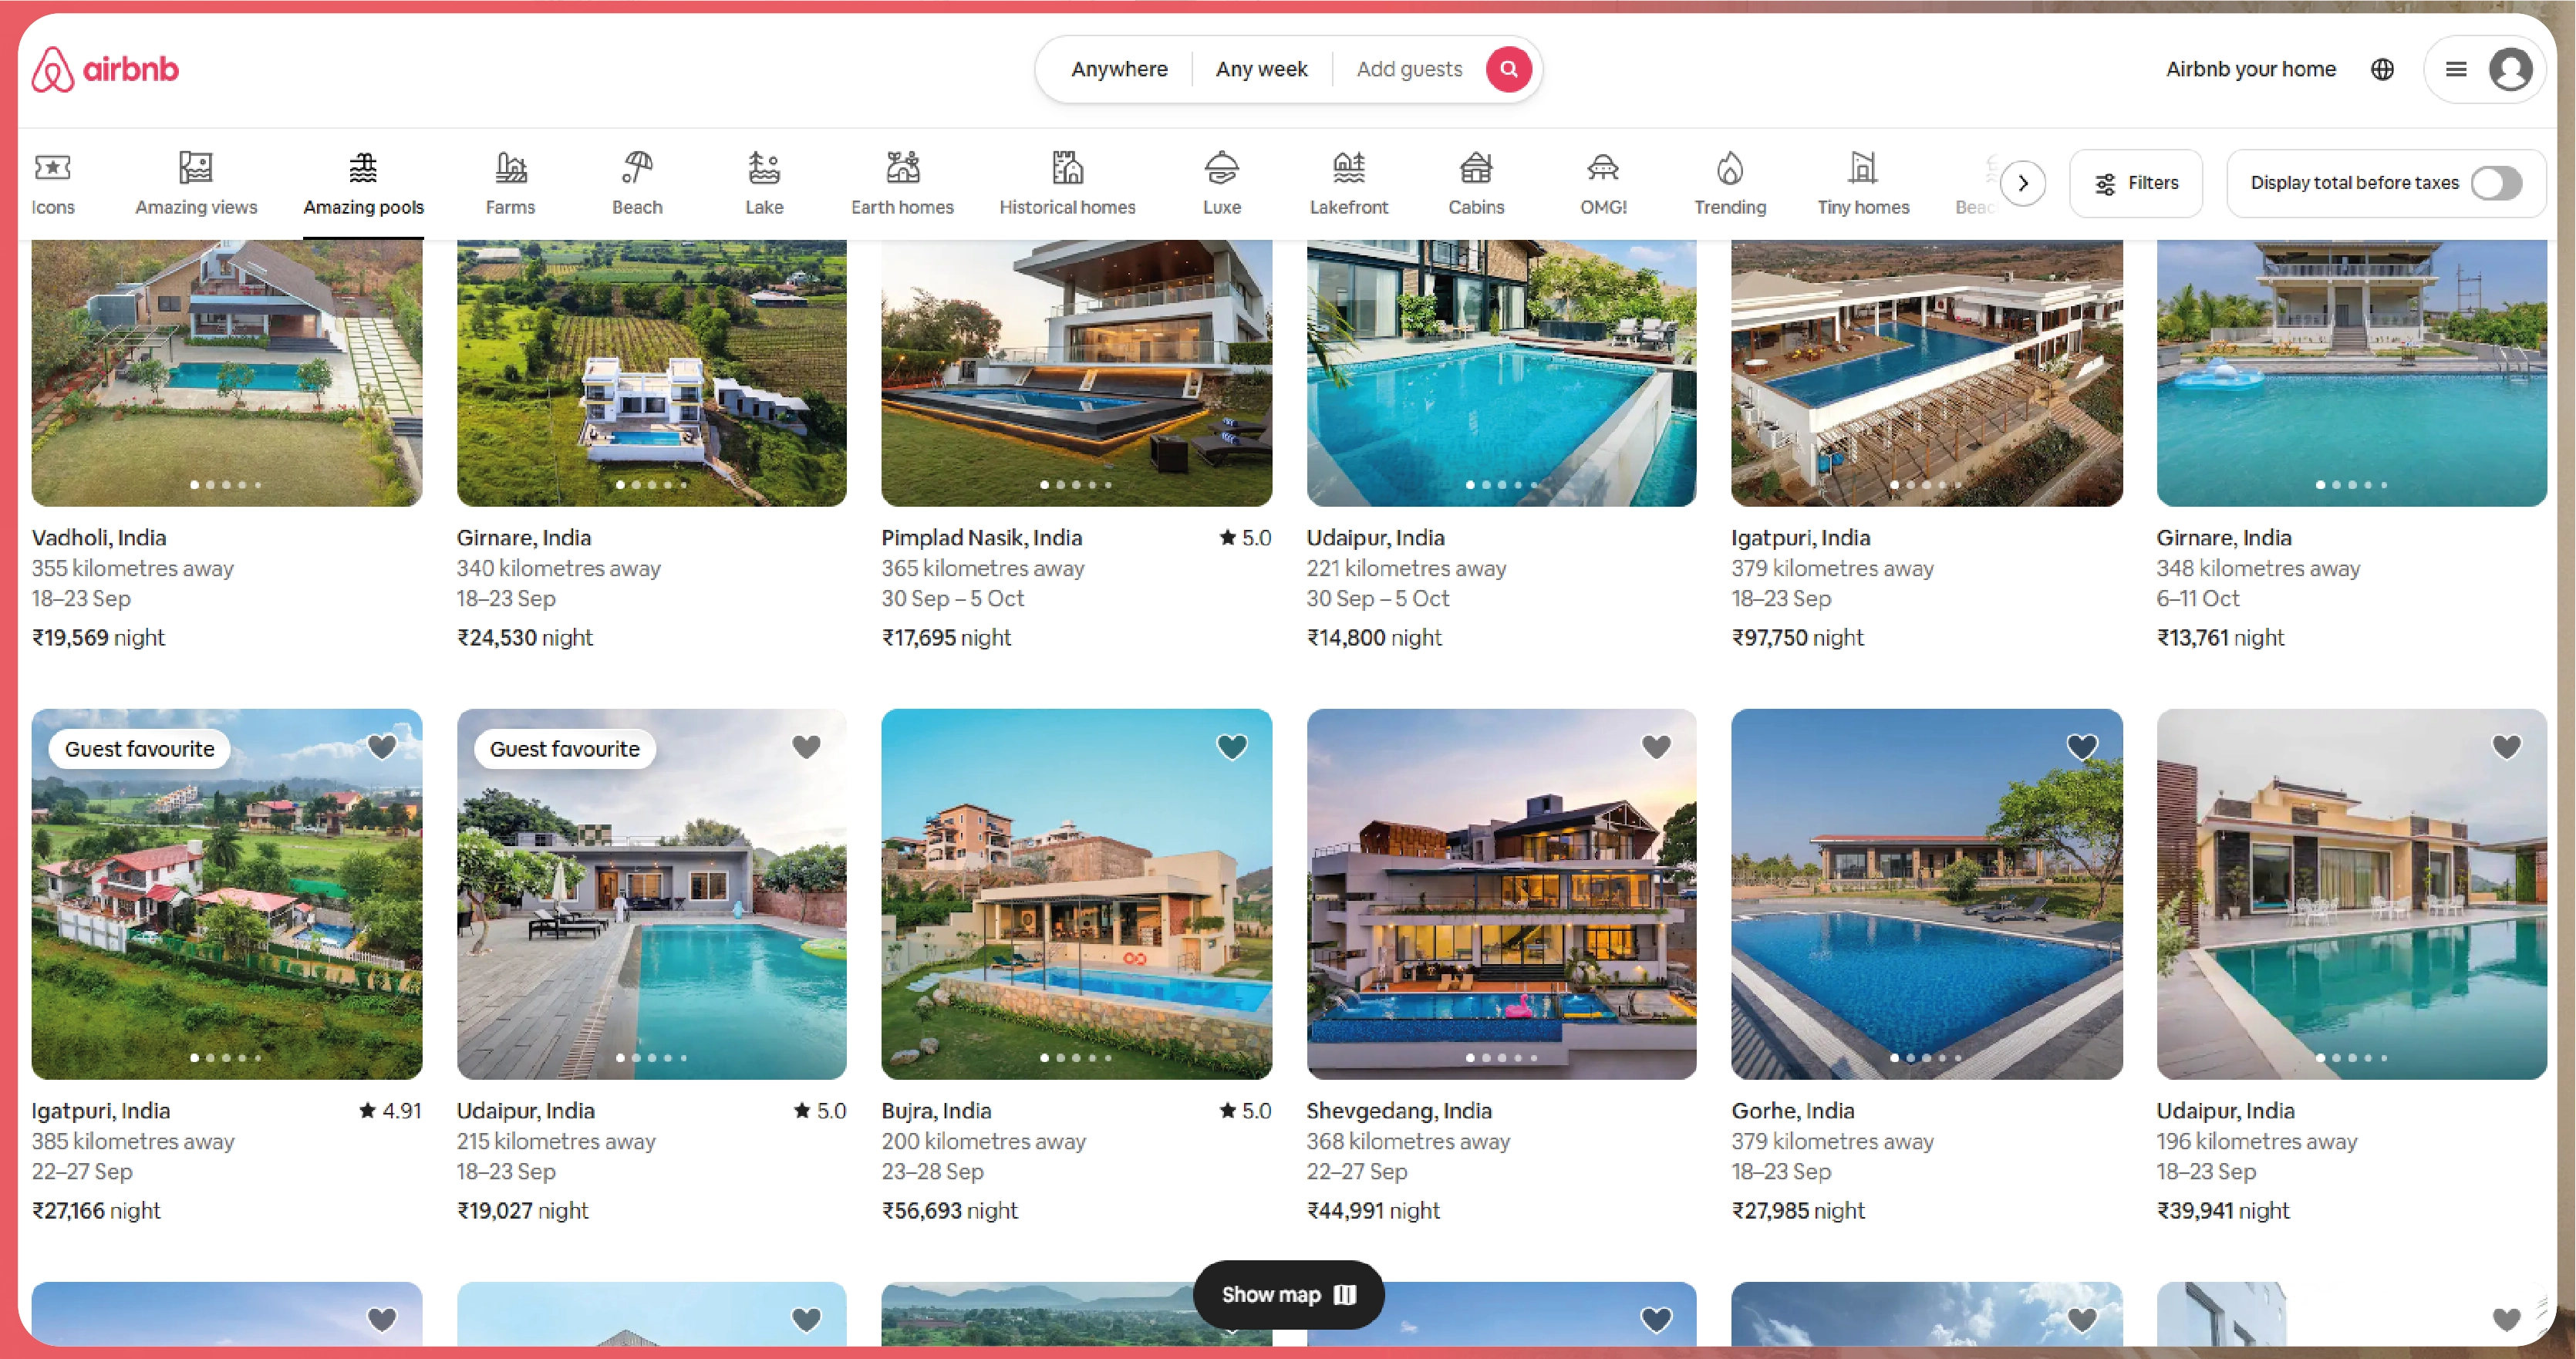
Task: Open the Udaipur ₹14,800 listing photo
Action: (1502, 372)
